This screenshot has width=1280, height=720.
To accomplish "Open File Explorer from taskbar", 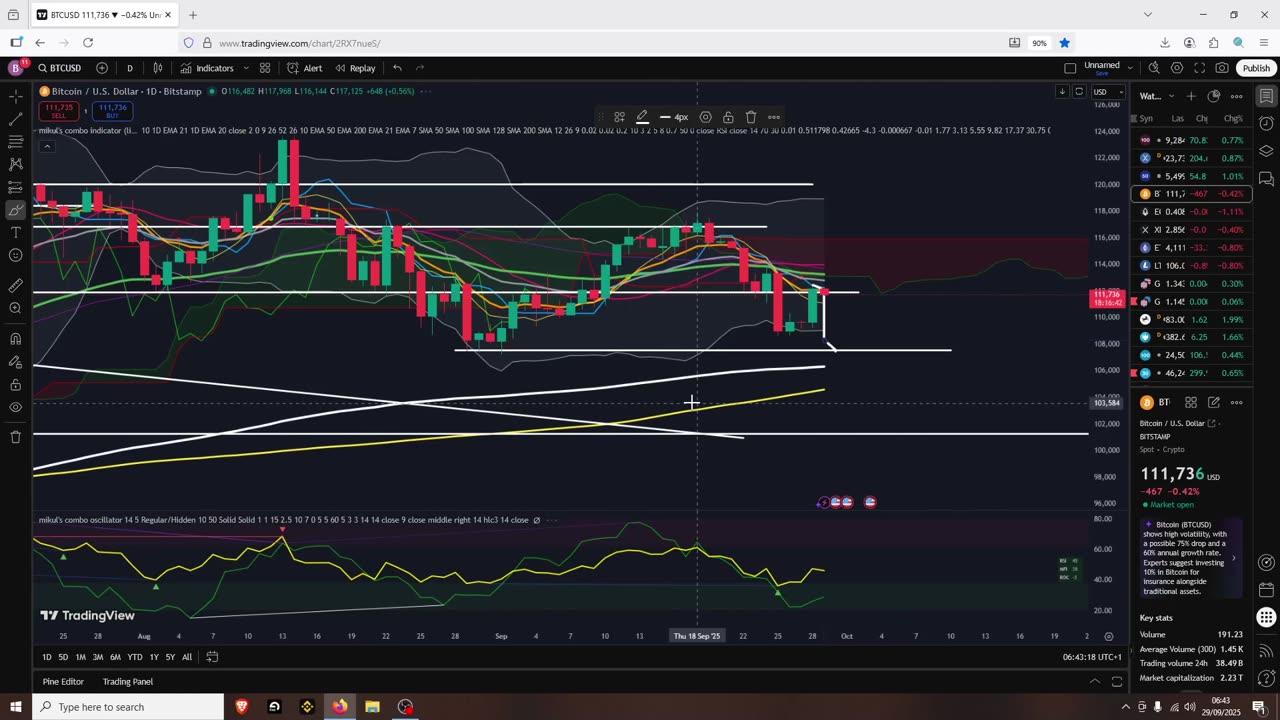I will click(372, 707).
